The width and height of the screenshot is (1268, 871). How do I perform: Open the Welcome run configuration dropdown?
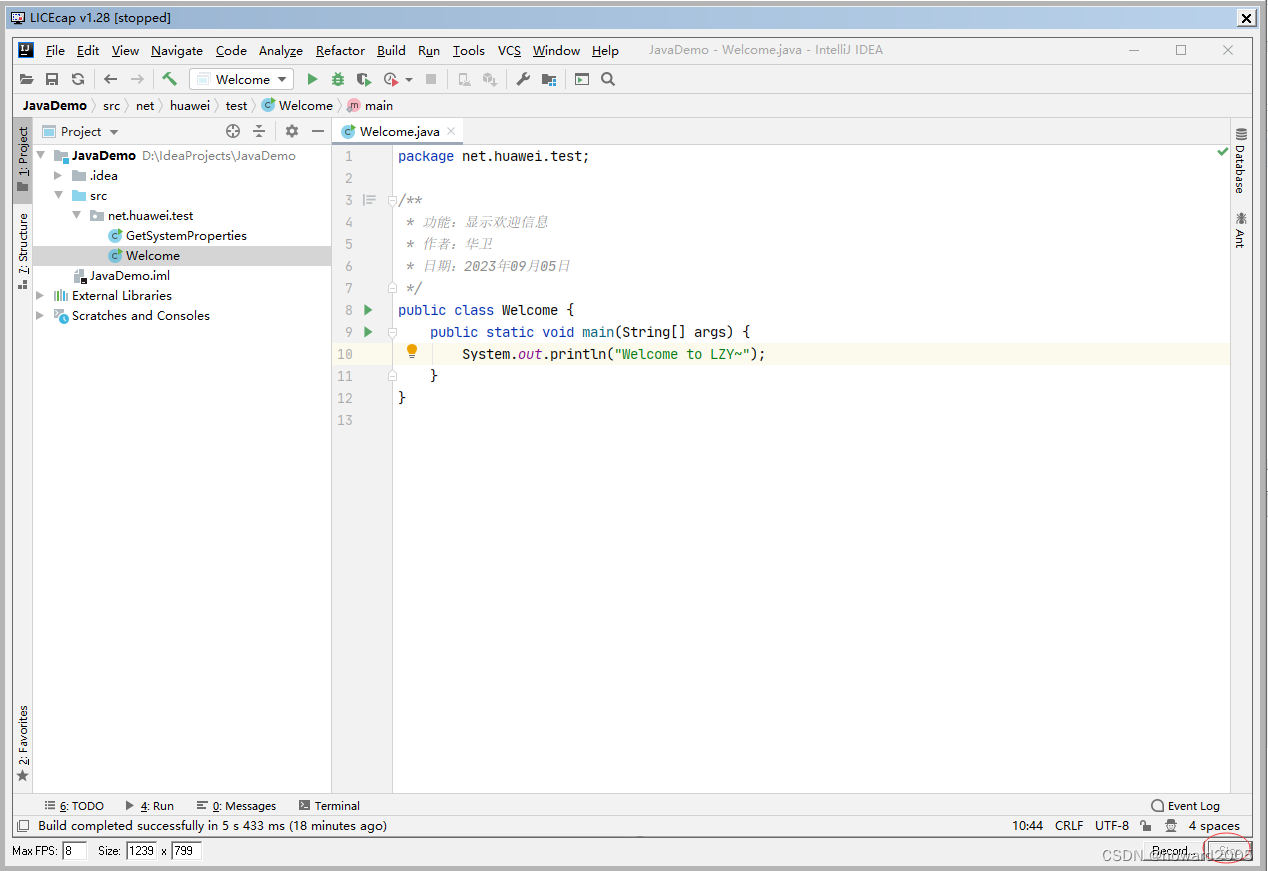pos(241,79)
